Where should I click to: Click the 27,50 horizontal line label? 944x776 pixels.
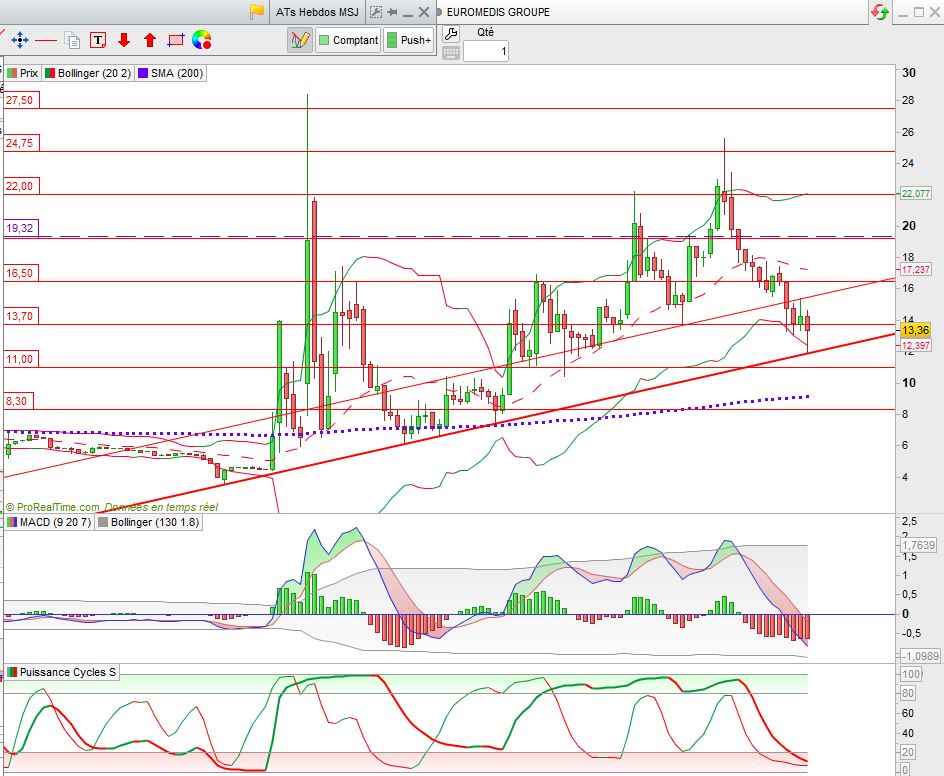point(20,100)
